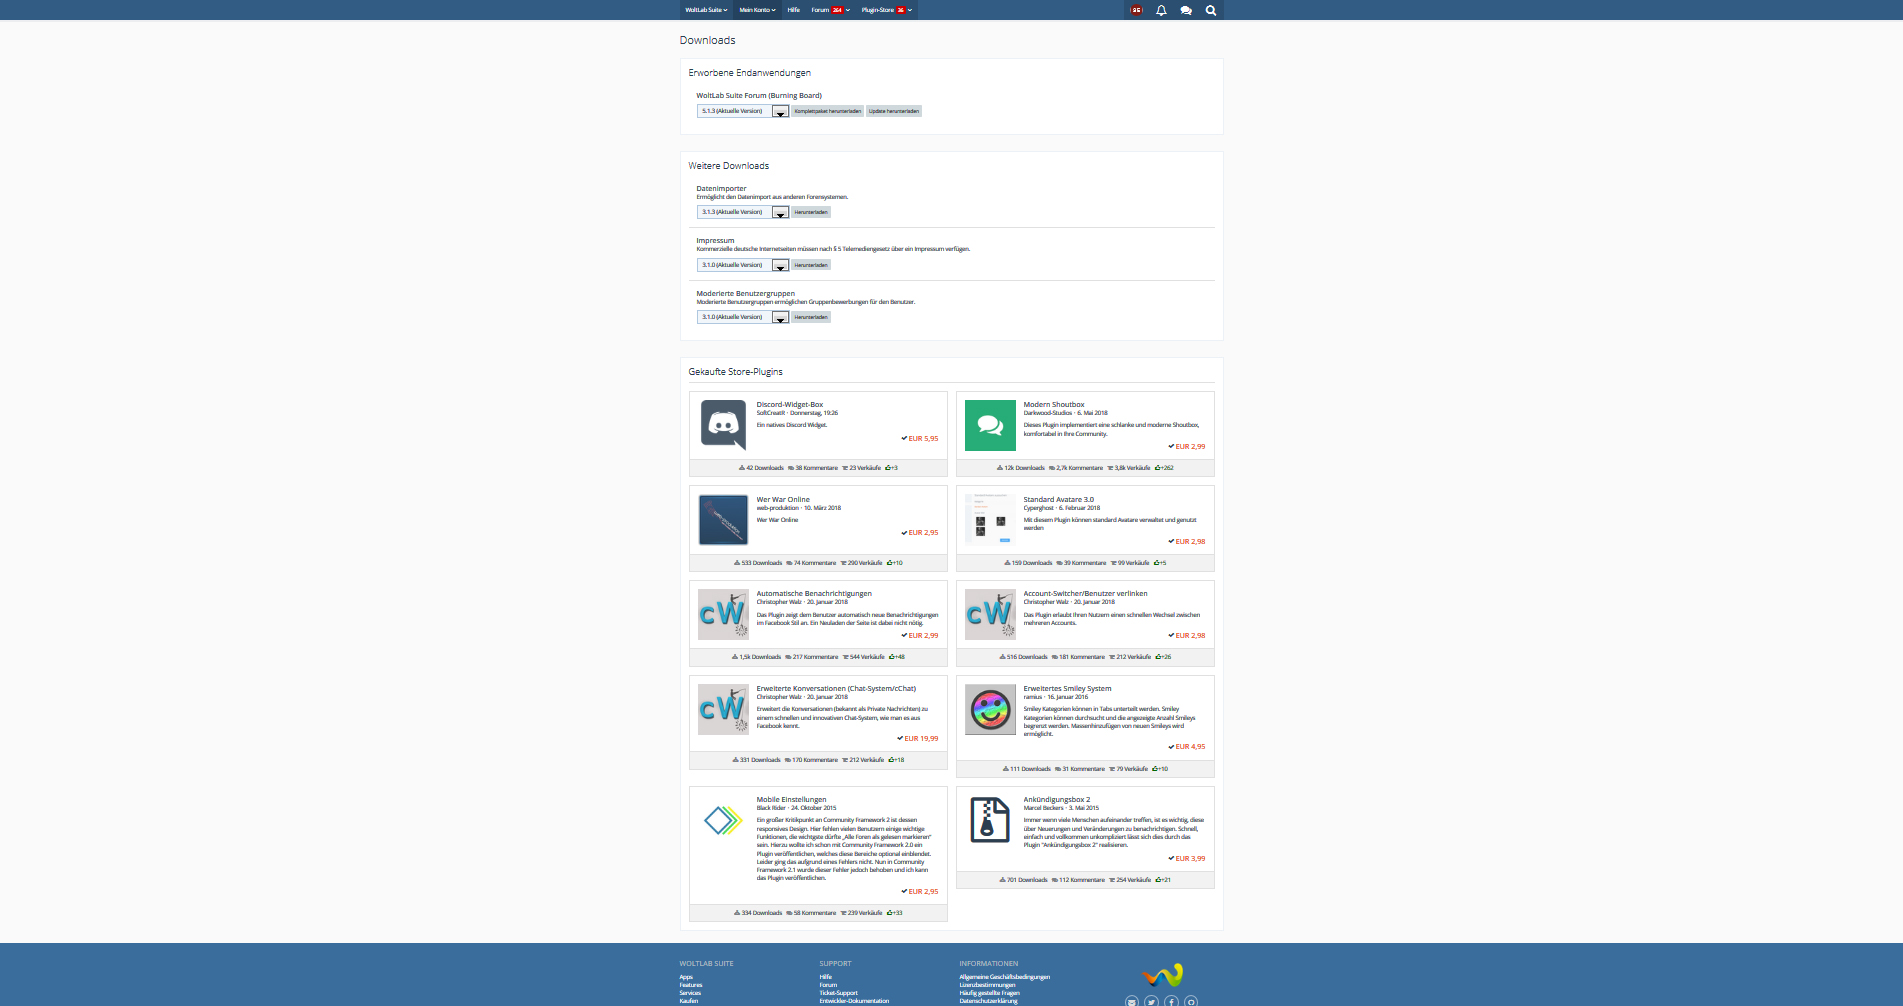
Task: Click the search magnifier icon
Action: point(1211,10)
